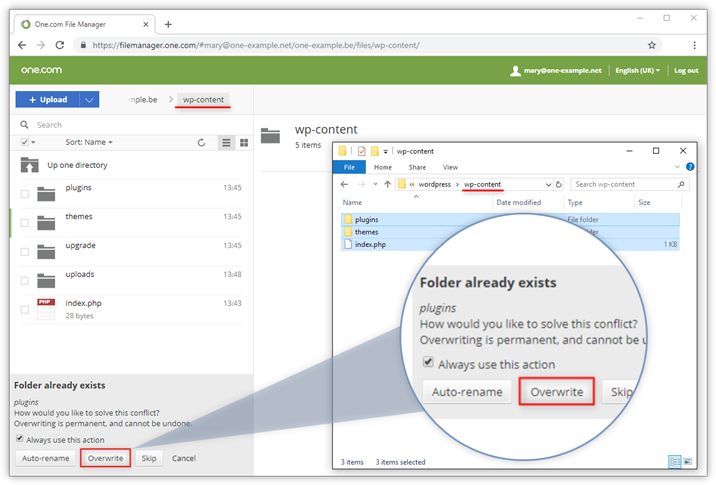
Task: Open the uploads folder icon
Action: (x=46, y=280)
